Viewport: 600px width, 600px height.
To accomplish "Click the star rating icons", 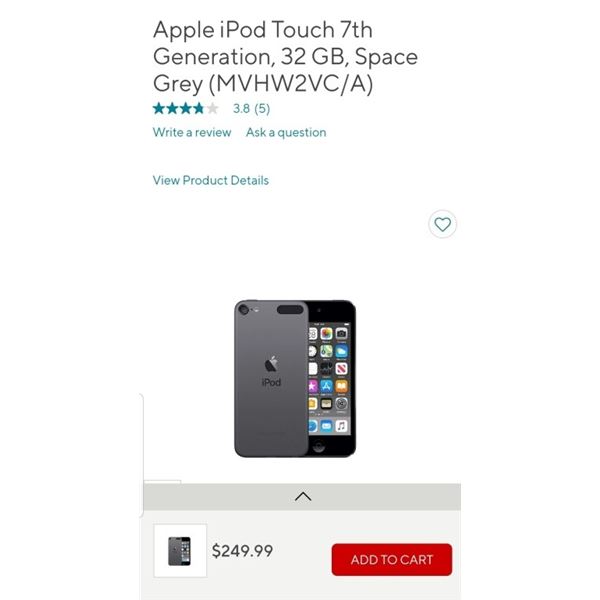I will 186,109.
